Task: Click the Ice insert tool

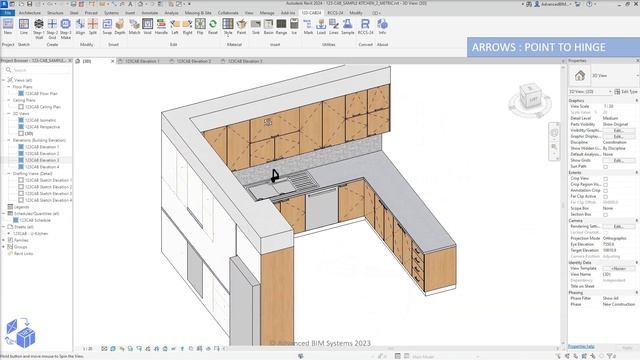Action: [x=294, y=27]
